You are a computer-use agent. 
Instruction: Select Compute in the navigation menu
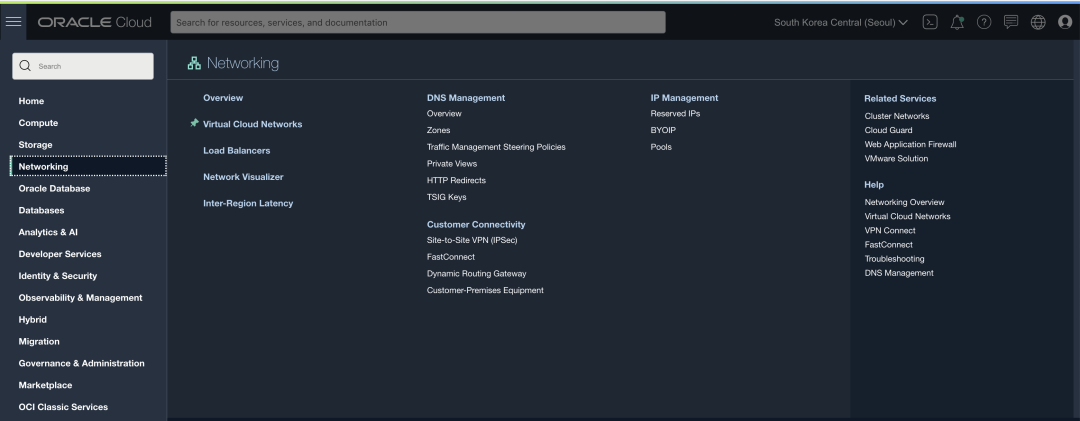(38, 123)
